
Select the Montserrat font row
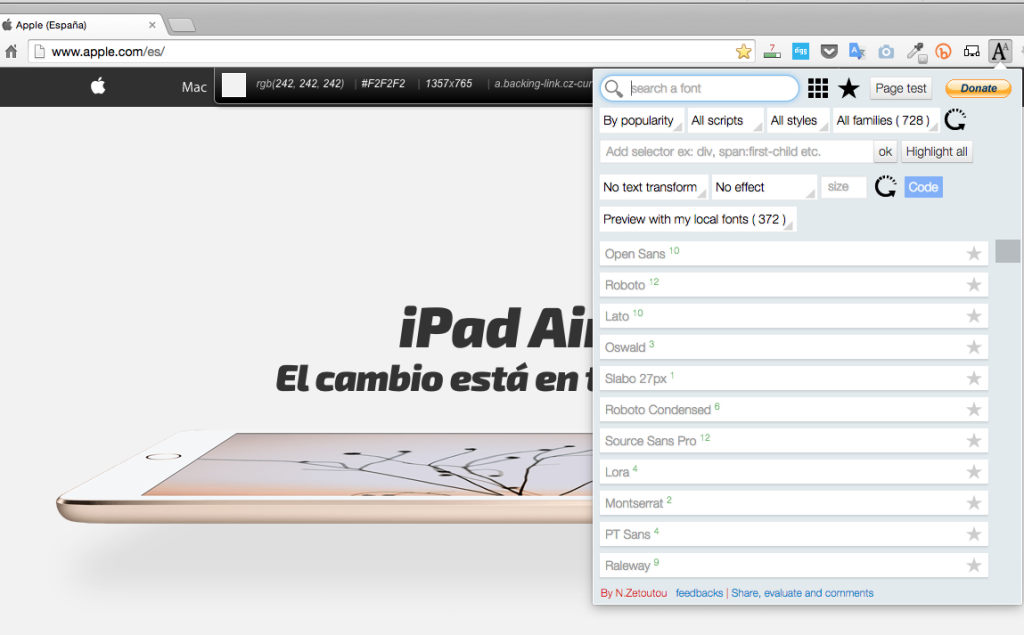click(x=793, y=503)
